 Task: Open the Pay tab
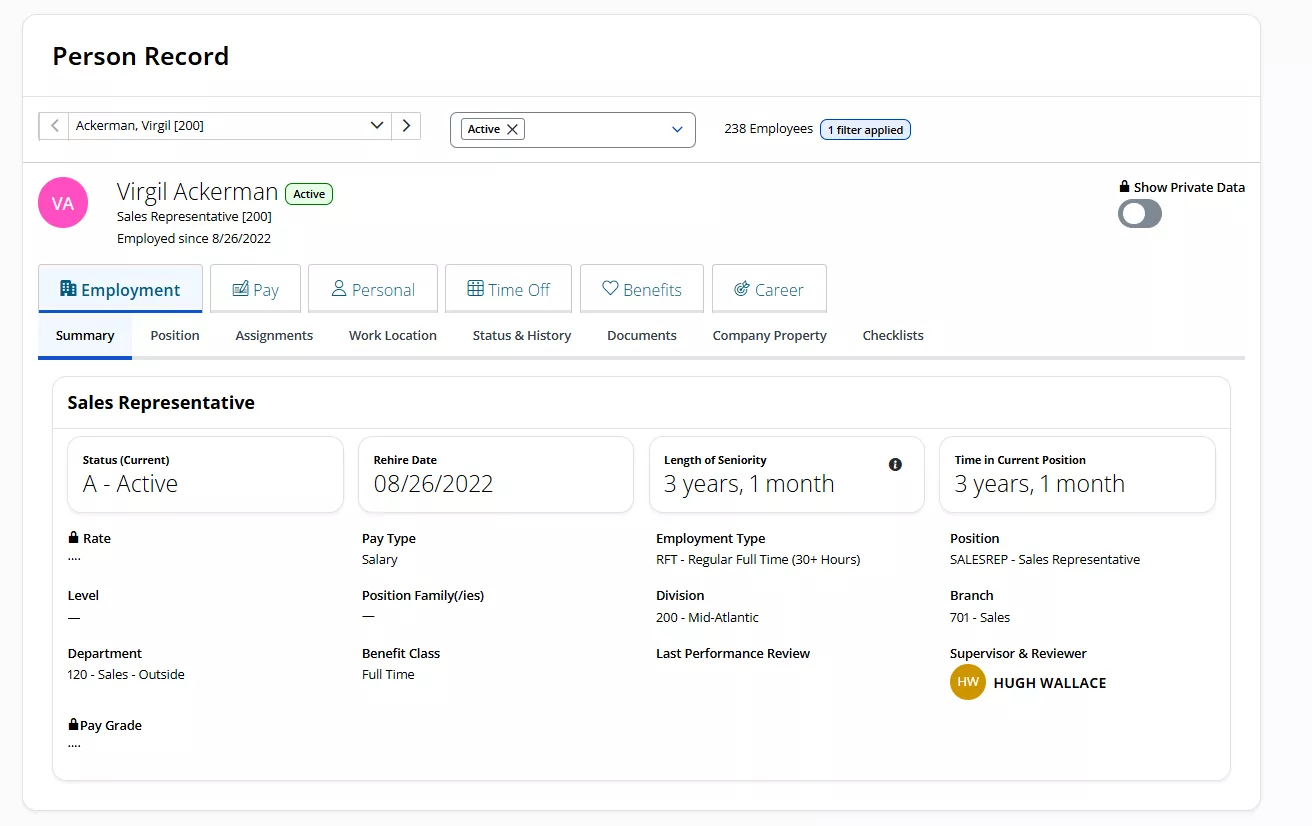coord(255,289)
